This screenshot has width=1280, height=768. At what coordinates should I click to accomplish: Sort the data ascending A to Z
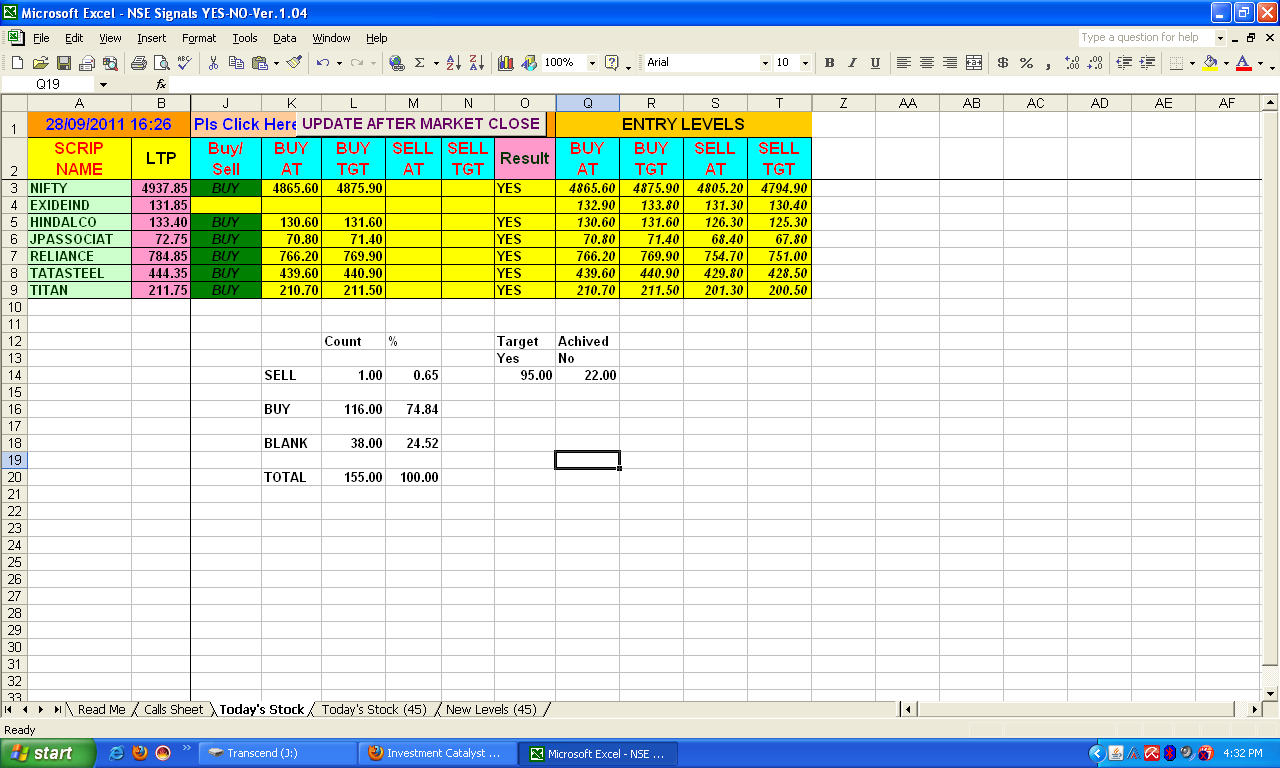coord(453,63)
